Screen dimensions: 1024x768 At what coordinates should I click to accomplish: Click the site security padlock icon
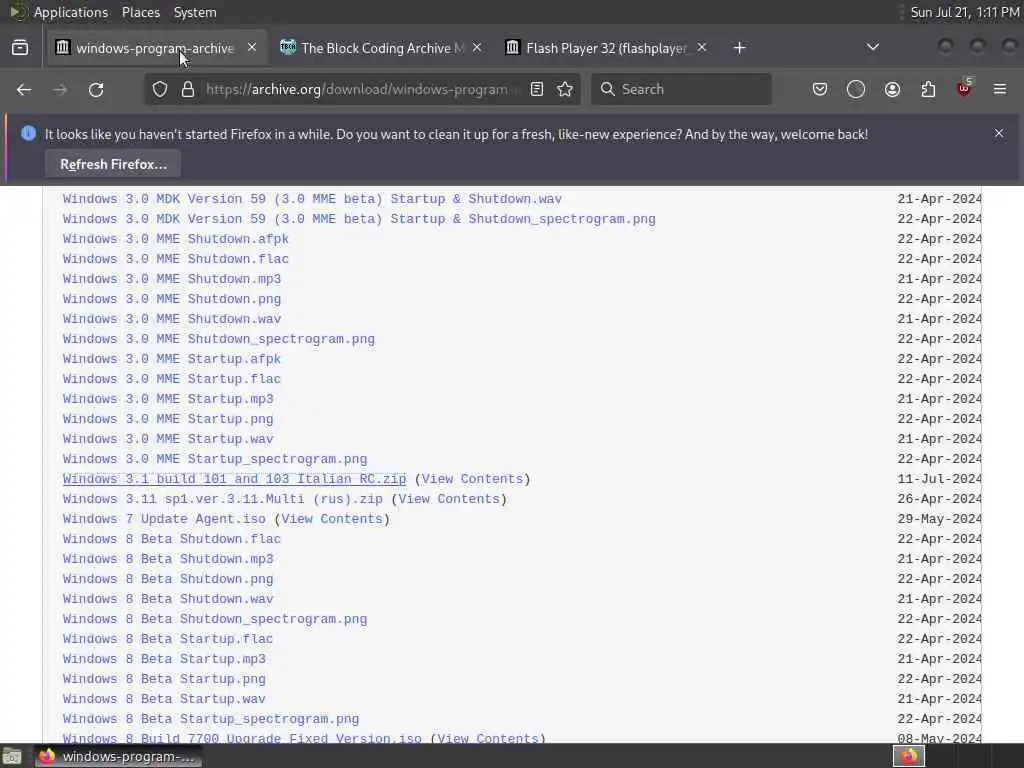(x=188, y=89)
